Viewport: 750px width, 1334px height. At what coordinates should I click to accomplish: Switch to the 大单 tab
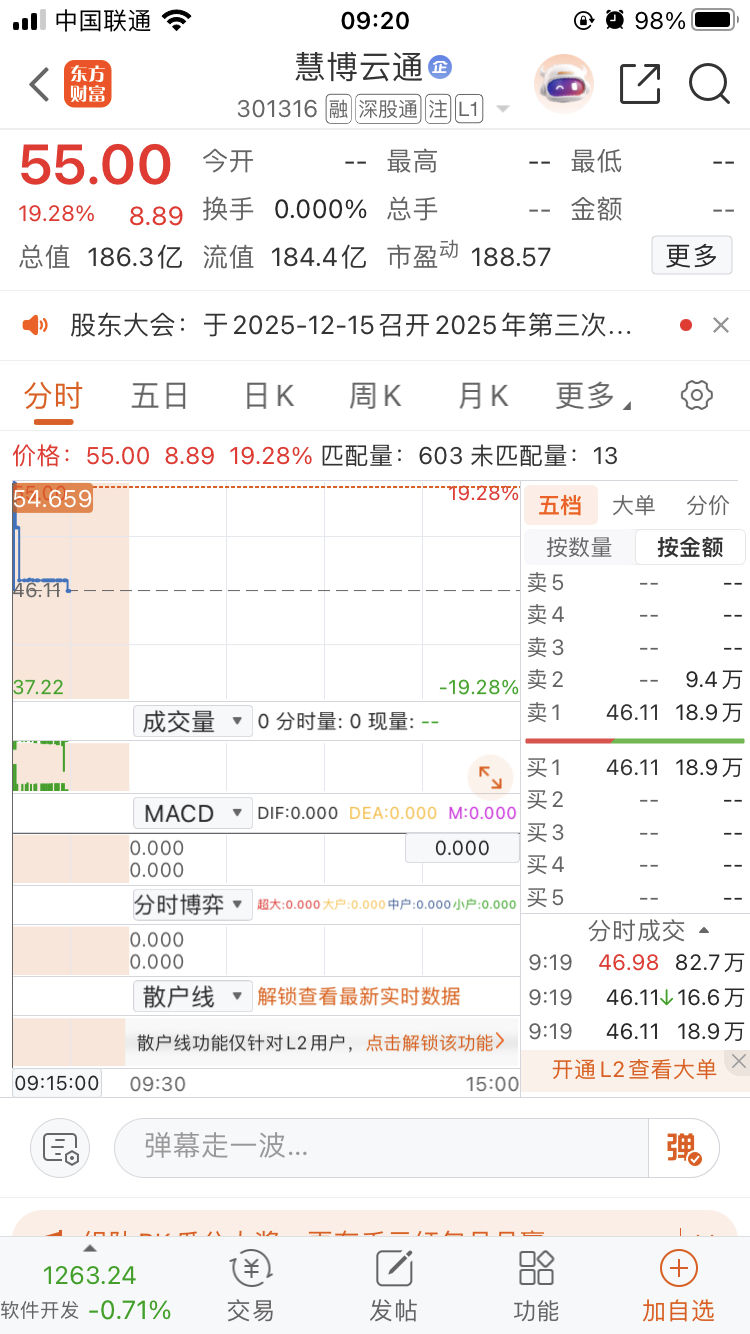click(634, 505)
